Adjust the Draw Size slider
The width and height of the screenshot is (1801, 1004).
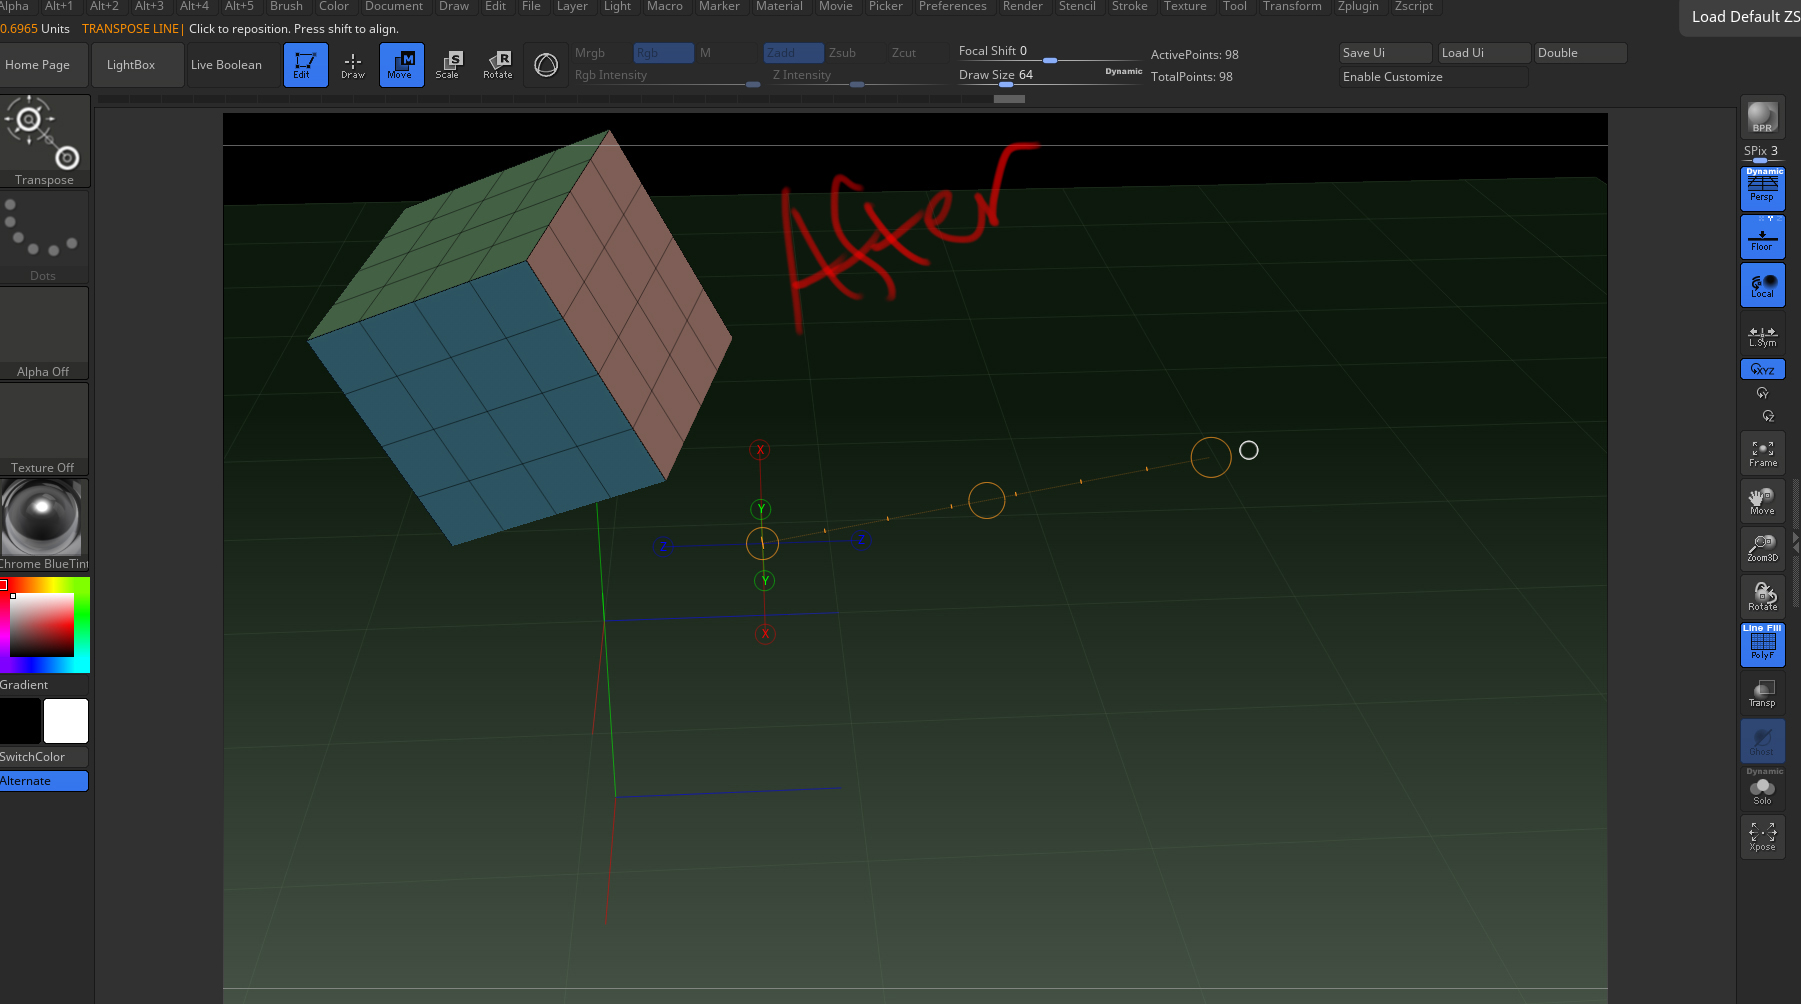[1050, 76]
